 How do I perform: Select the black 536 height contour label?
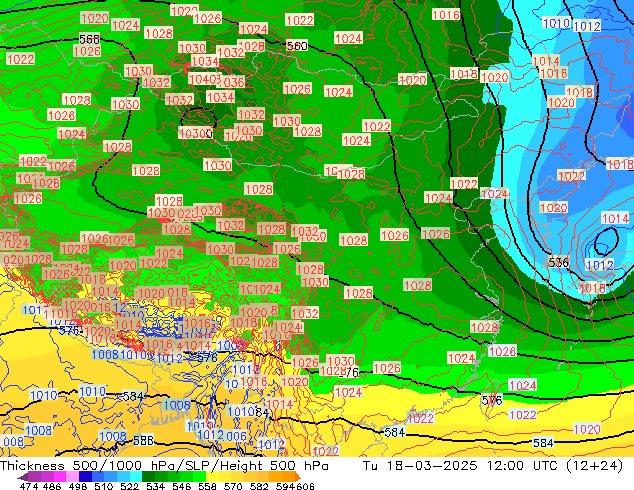point(558,262)
